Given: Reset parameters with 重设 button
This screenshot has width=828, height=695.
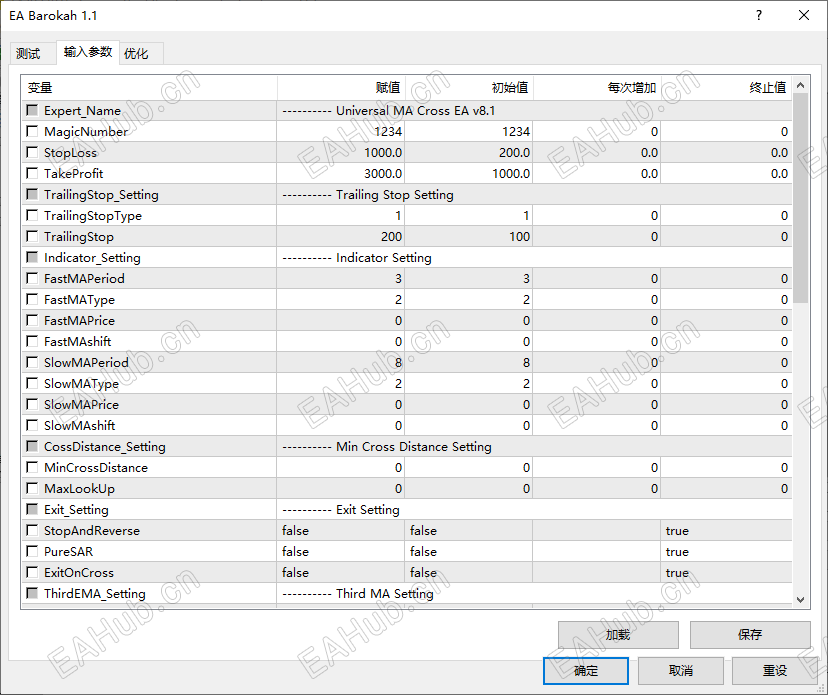Looking at the screenshot, I should pyautogui.click(x=775, y=671).
